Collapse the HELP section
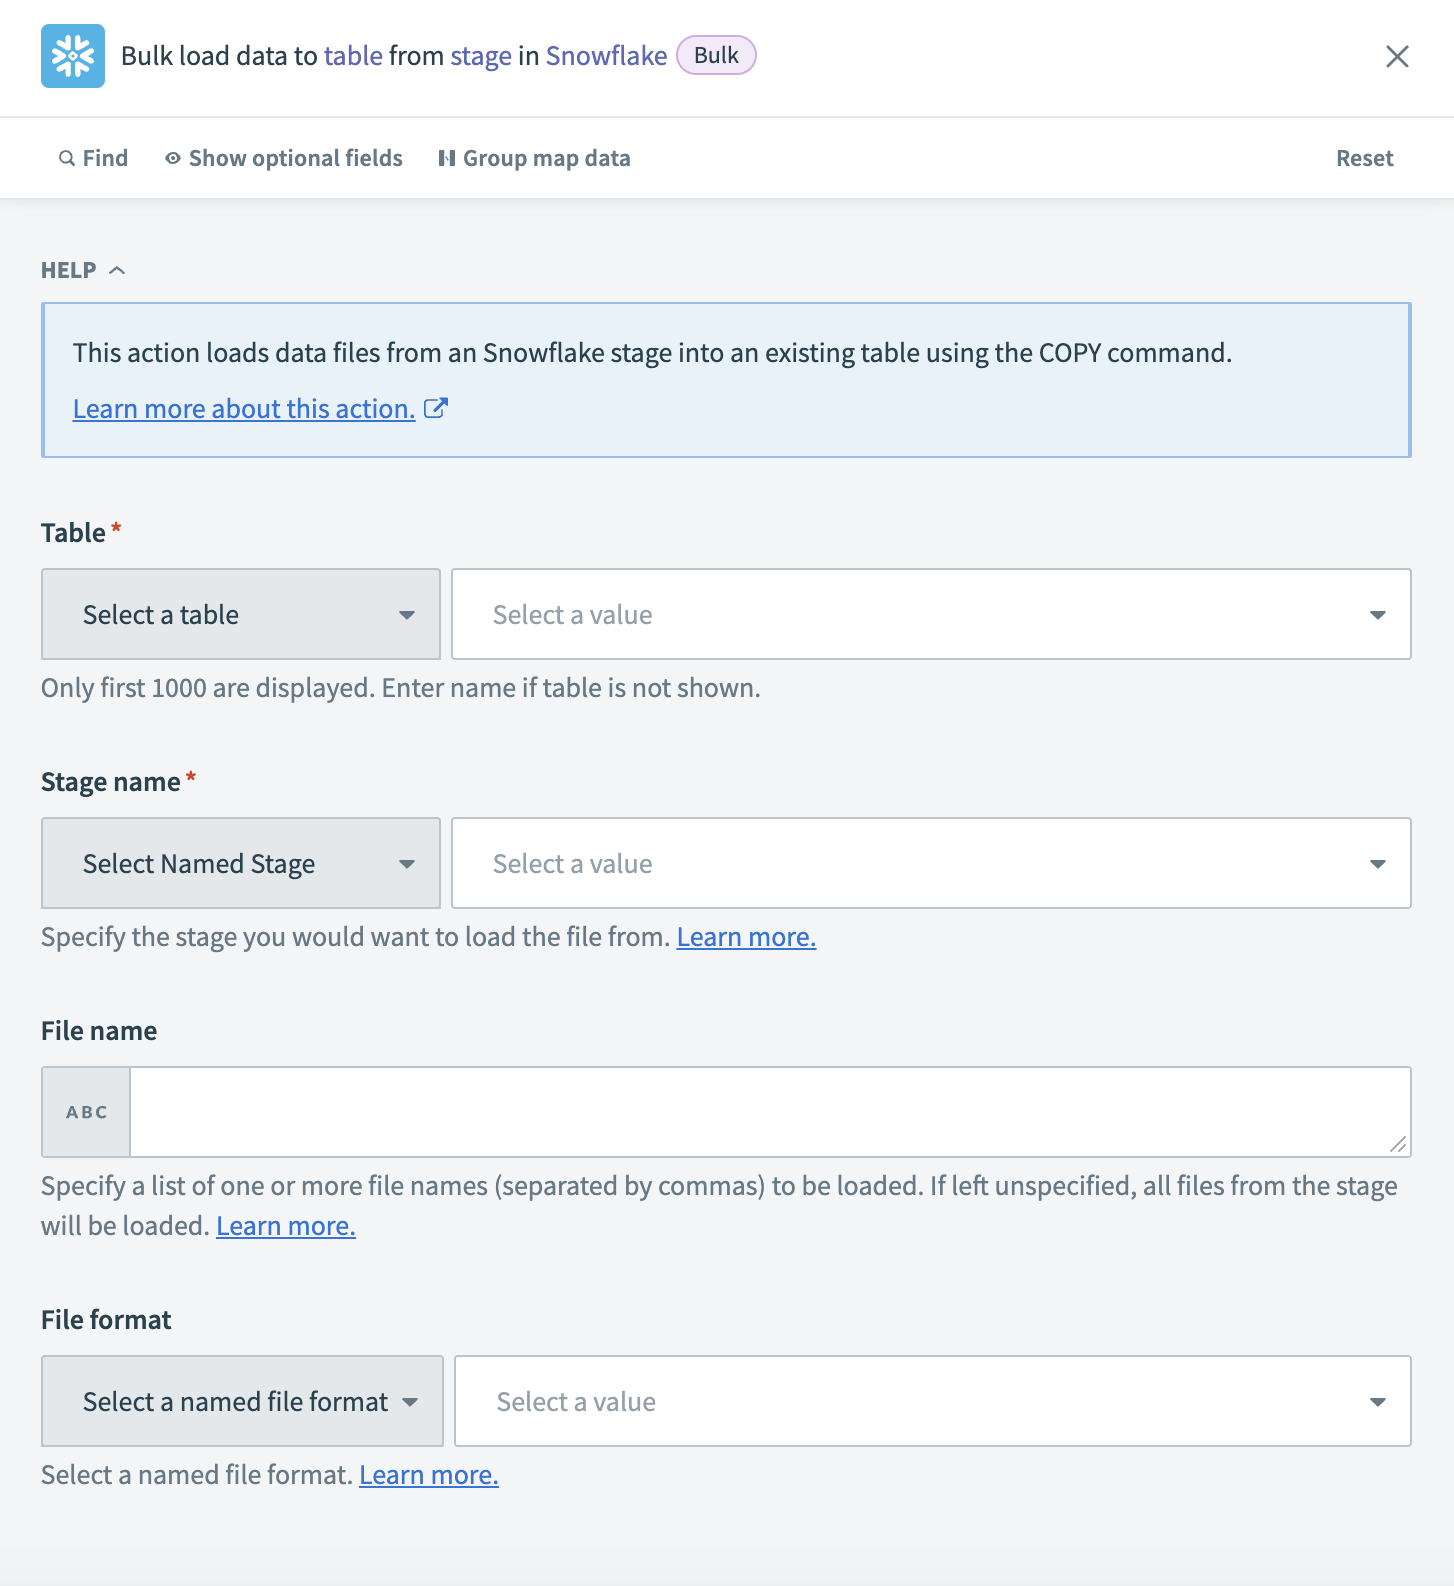Image resolution: width=1454 pixels, height=1586 pixels. tap(118, 269)
